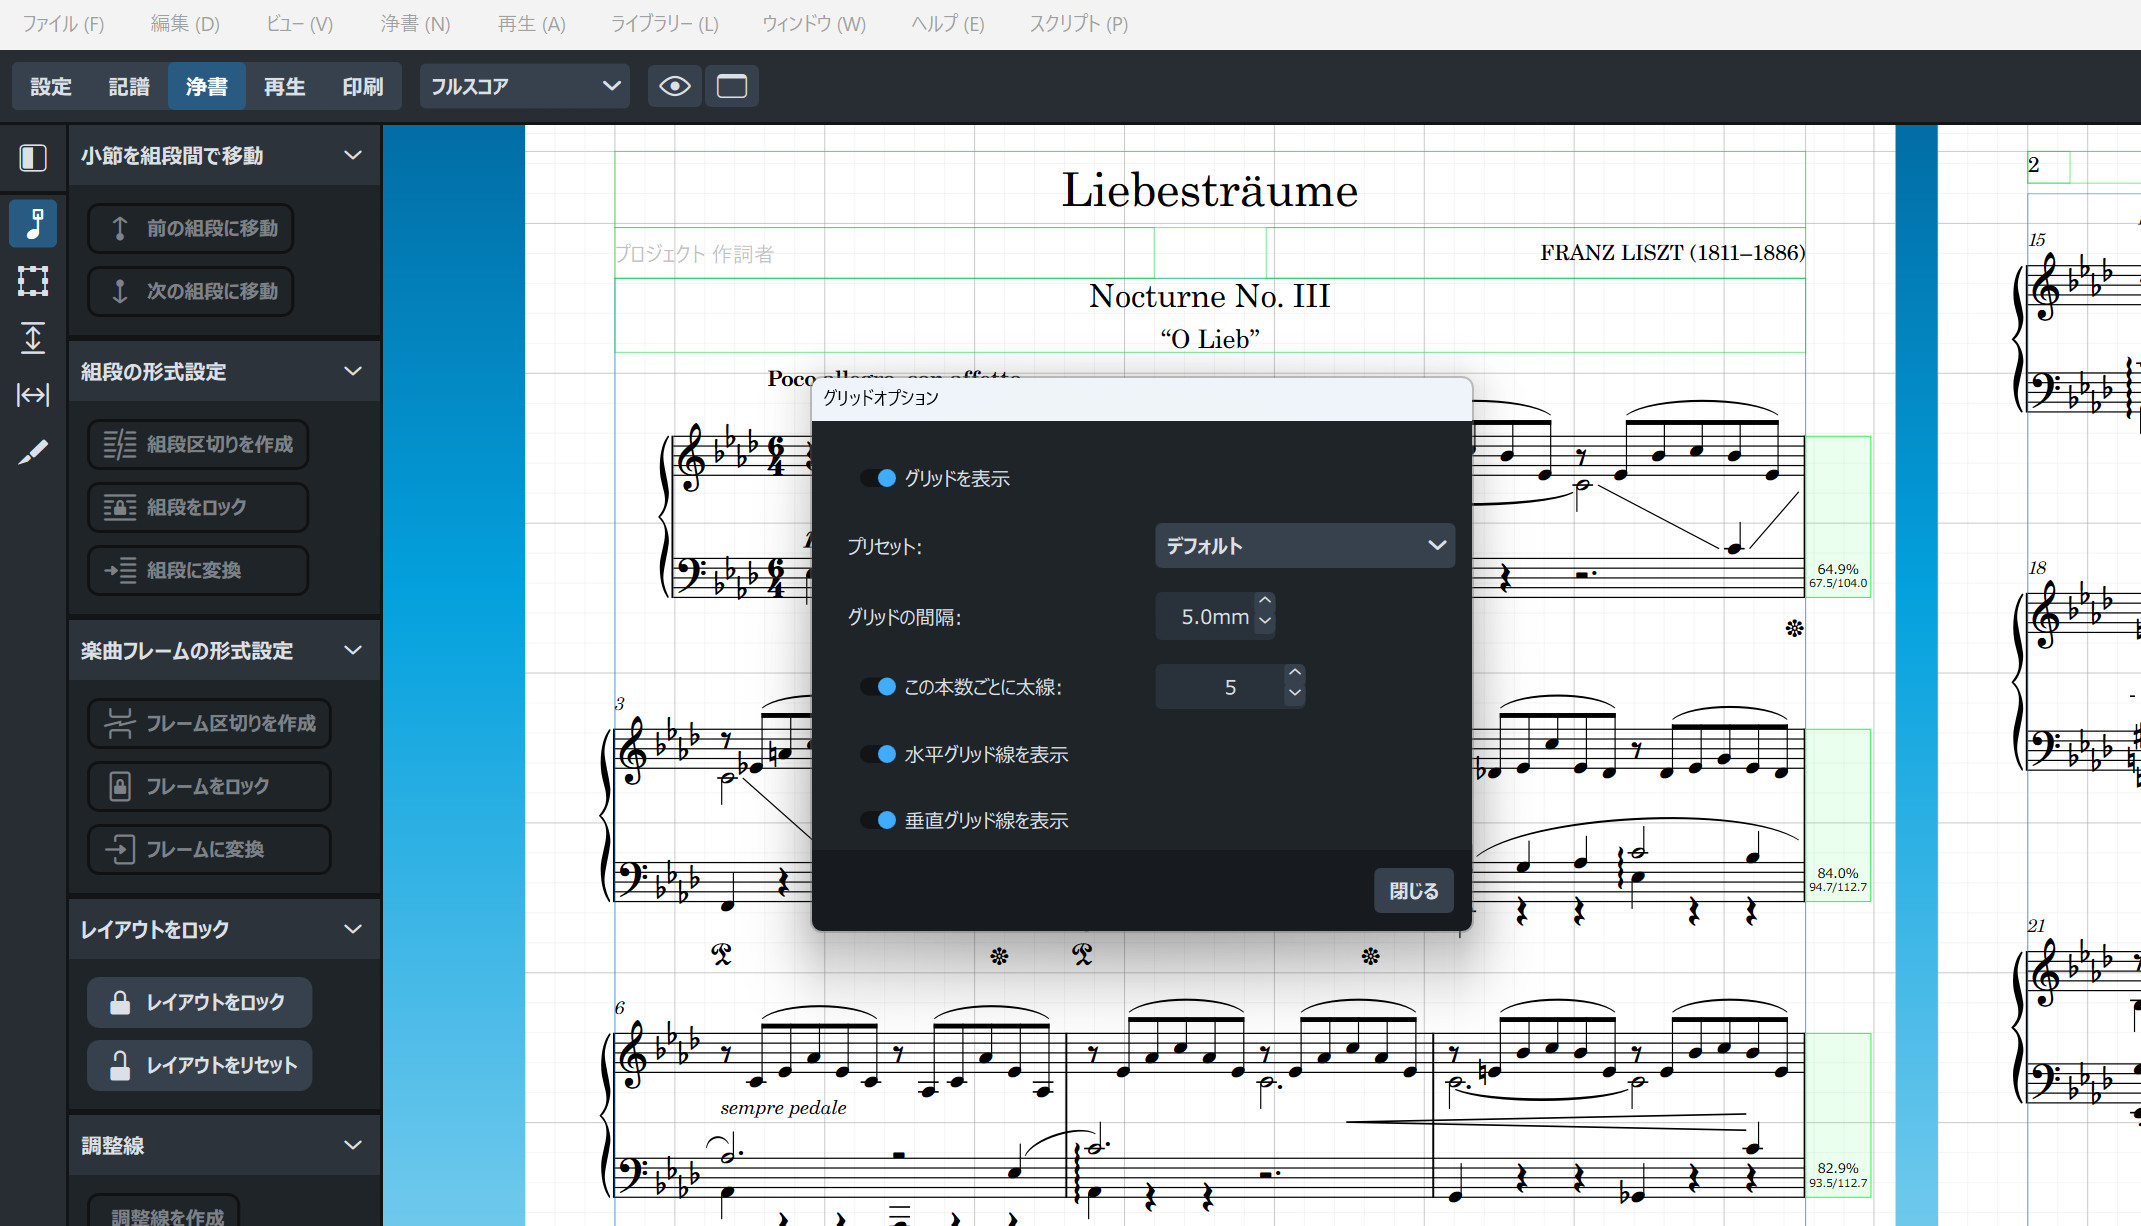Switch to 設定 mode tab
This screenshot has width=2141, height=1226.
(x=51, y=86)
